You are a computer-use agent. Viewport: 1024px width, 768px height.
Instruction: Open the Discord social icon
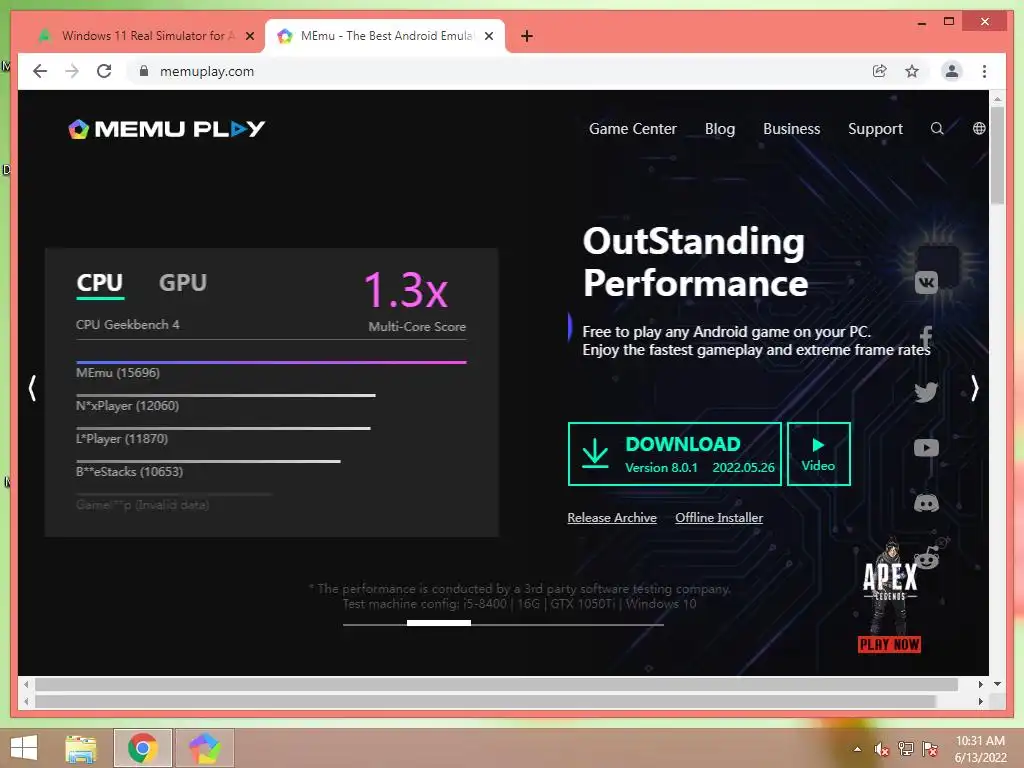pyautogui.click(x=926, y=503)
